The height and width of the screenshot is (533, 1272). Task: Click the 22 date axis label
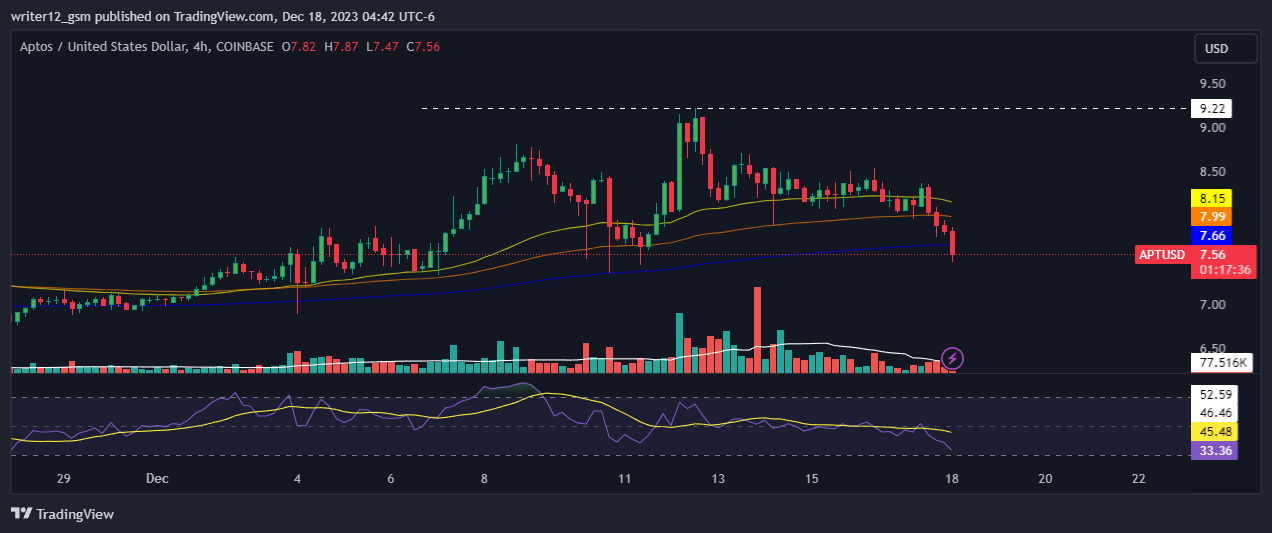[1138, 479]
